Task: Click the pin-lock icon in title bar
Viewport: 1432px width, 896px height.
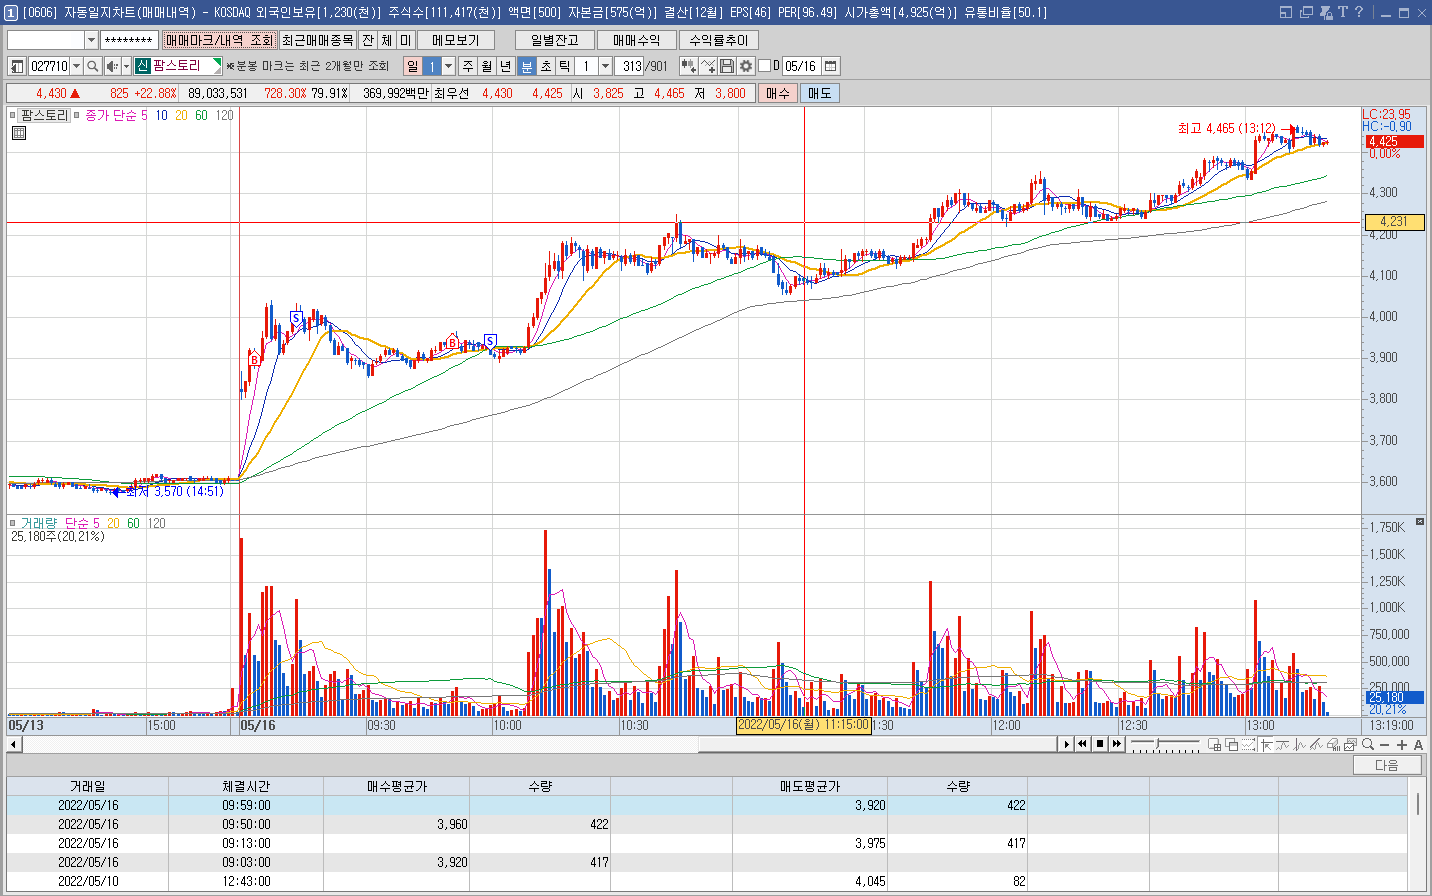Action: pos(1326,12)
